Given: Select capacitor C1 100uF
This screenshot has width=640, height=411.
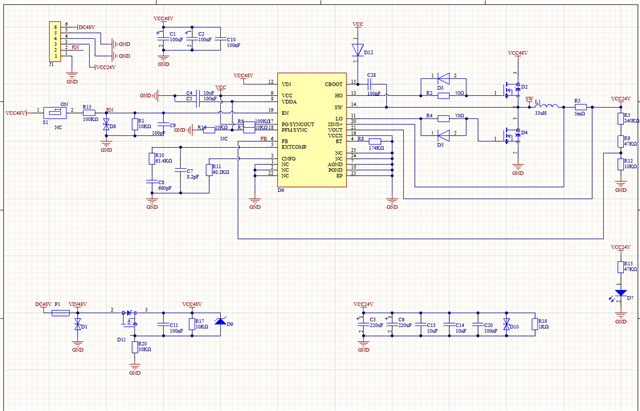Looking at the screenshot, I should 163,39.
